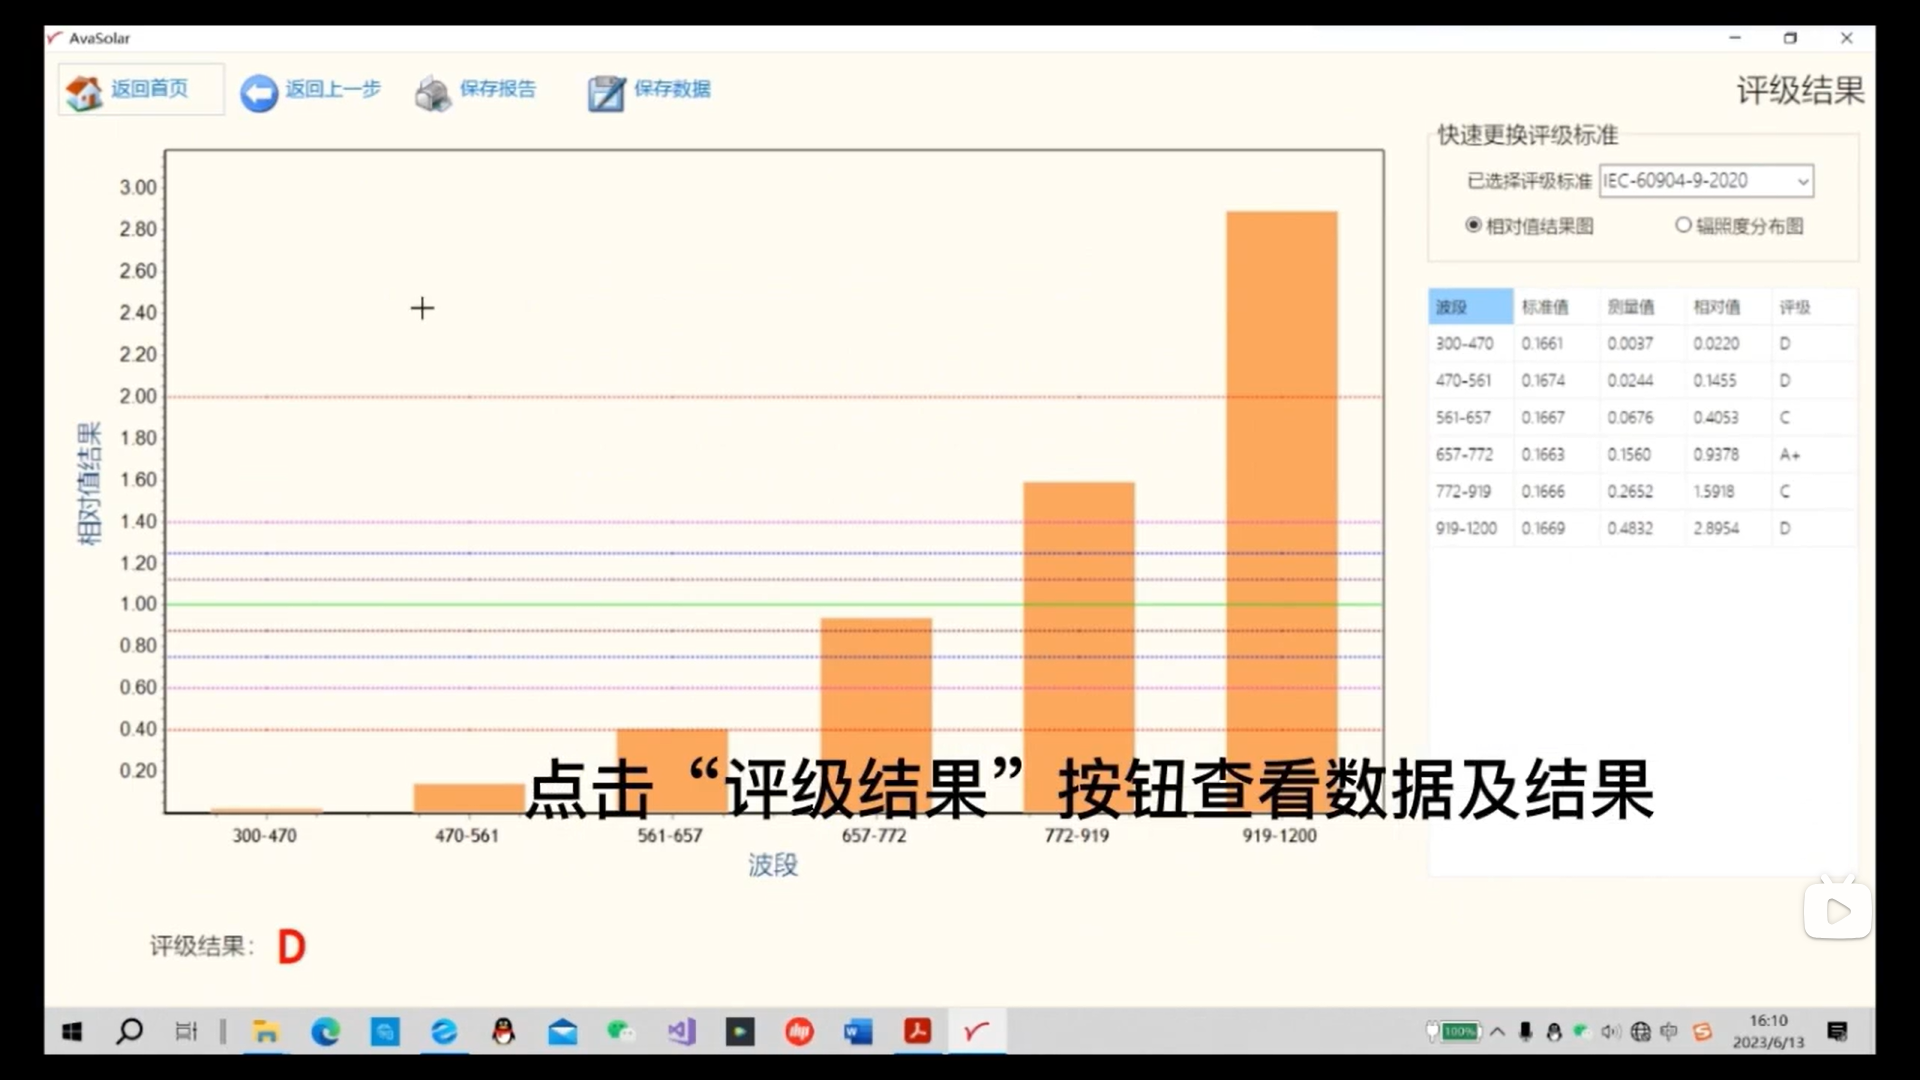Open Task View from the taskbar
The width and height of the screenshot is (1920, 1080).
point(186,1032)
